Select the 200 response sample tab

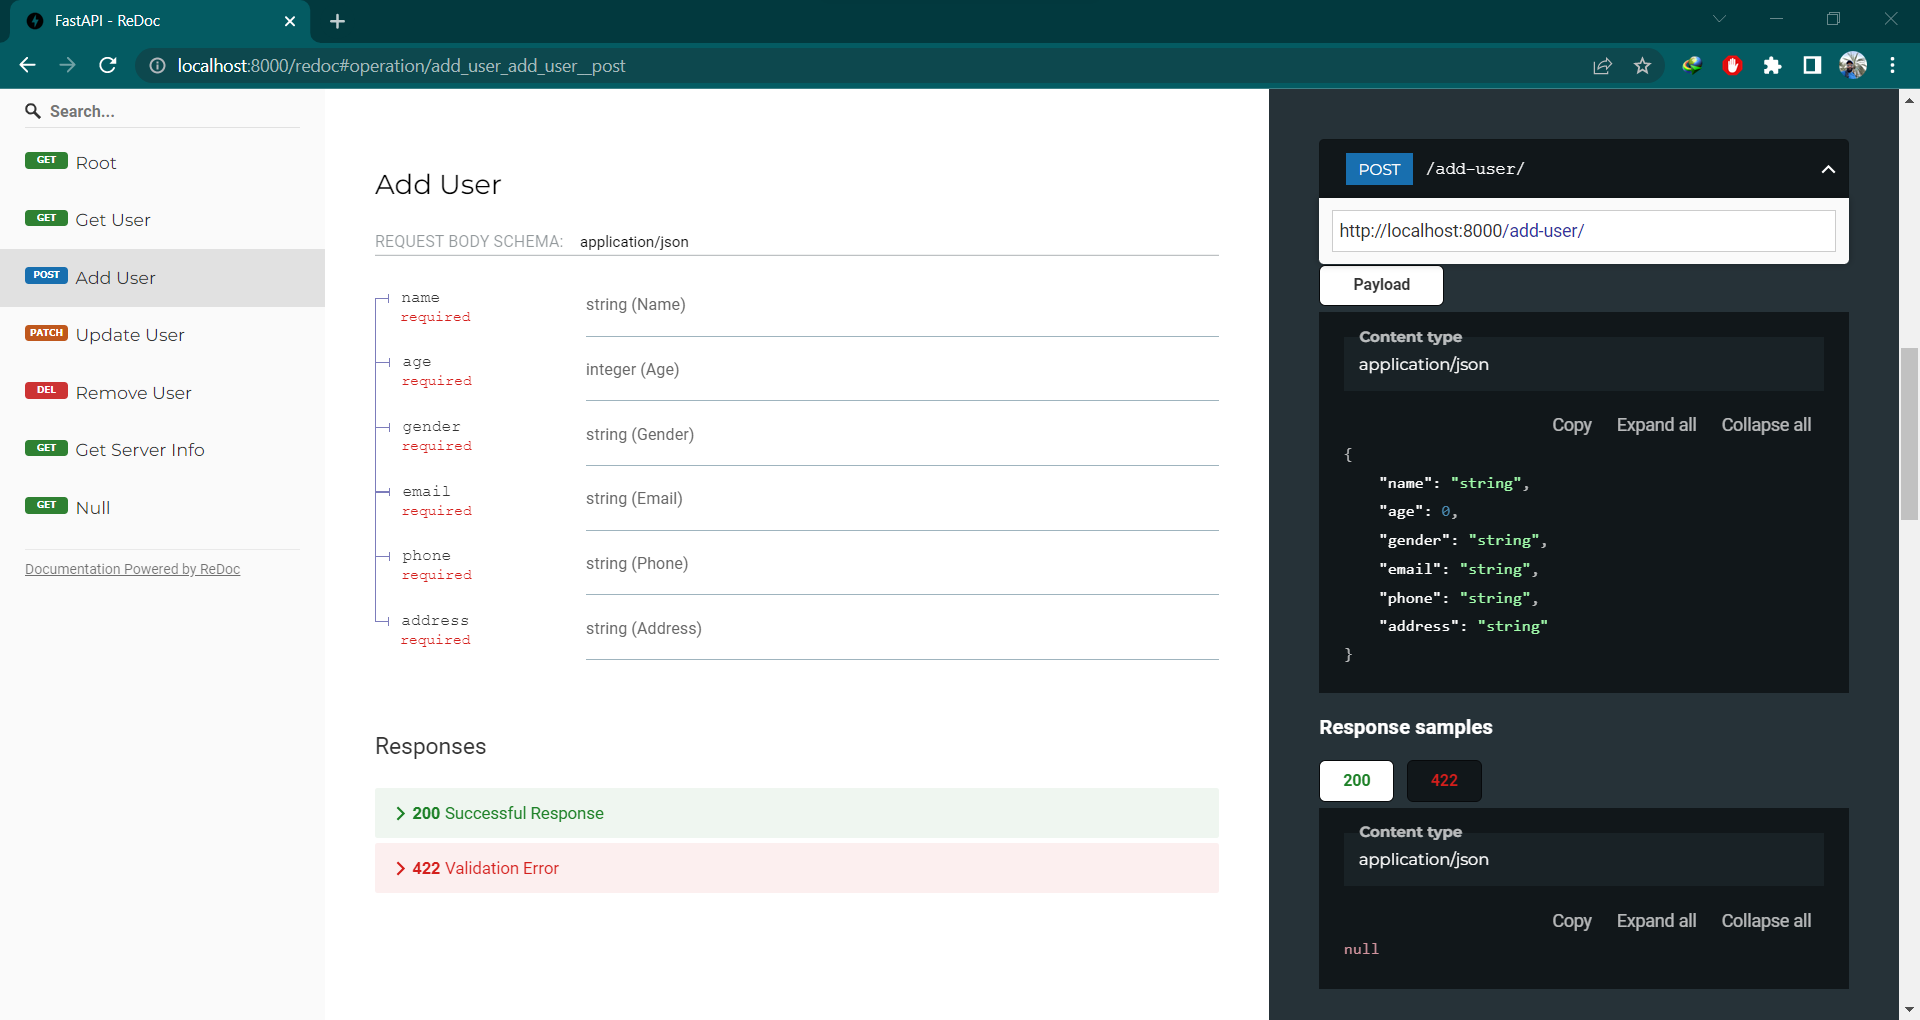tap(1355, 781)
